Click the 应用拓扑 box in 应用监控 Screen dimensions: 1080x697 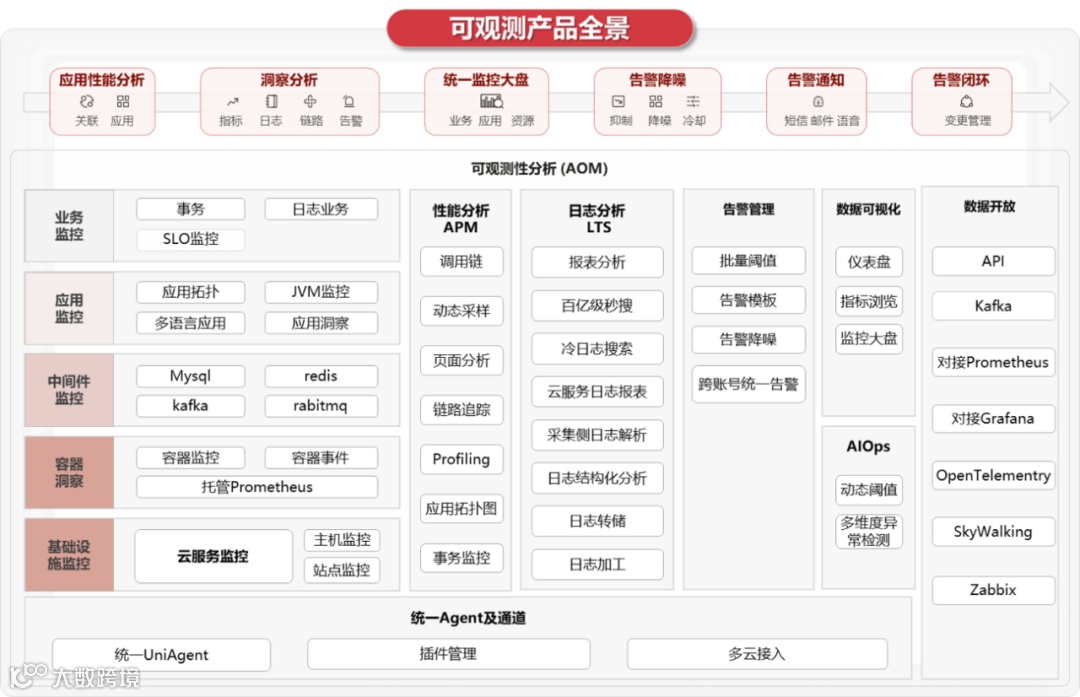191,292
